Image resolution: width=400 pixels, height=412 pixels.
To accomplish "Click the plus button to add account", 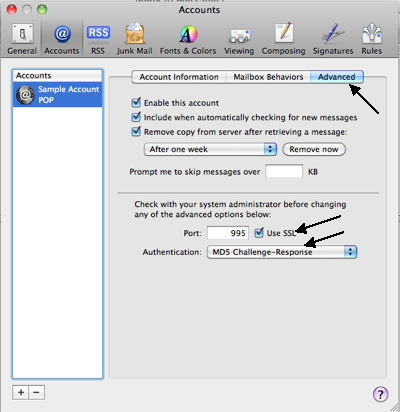I will point(21,392).
